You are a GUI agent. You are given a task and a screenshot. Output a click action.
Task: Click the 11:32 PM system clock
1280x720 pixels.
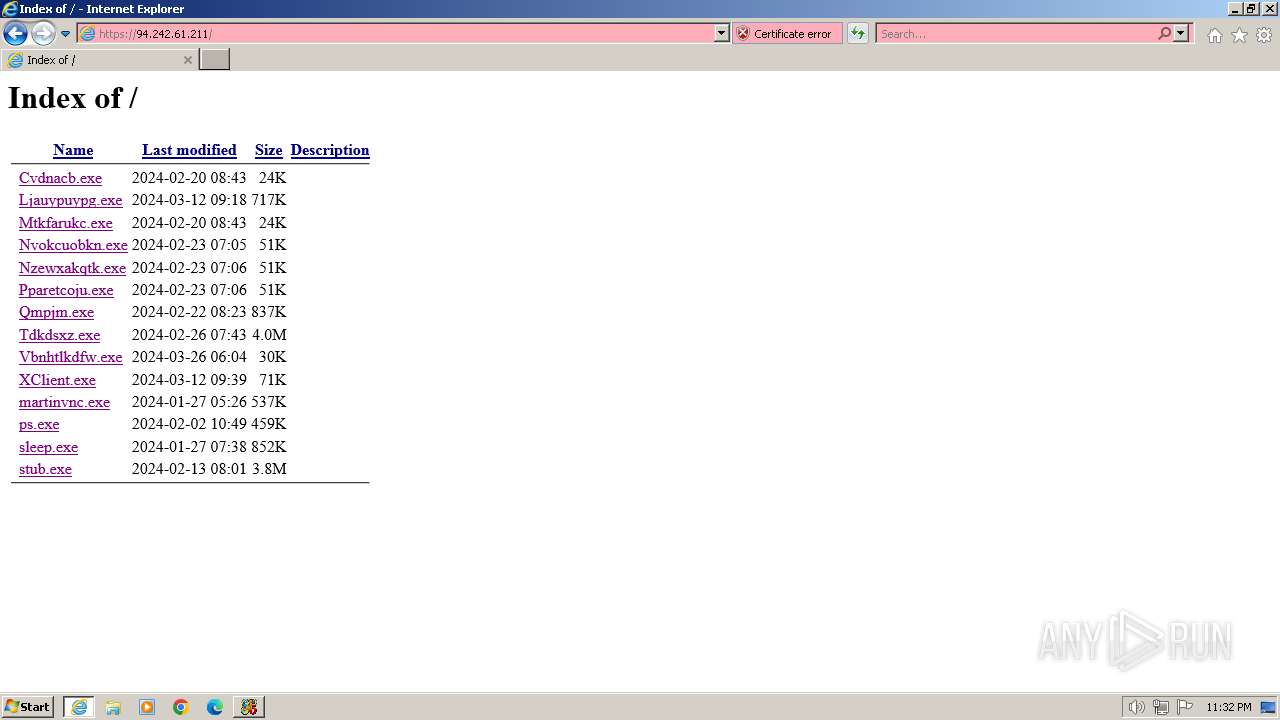(1229, 707)
